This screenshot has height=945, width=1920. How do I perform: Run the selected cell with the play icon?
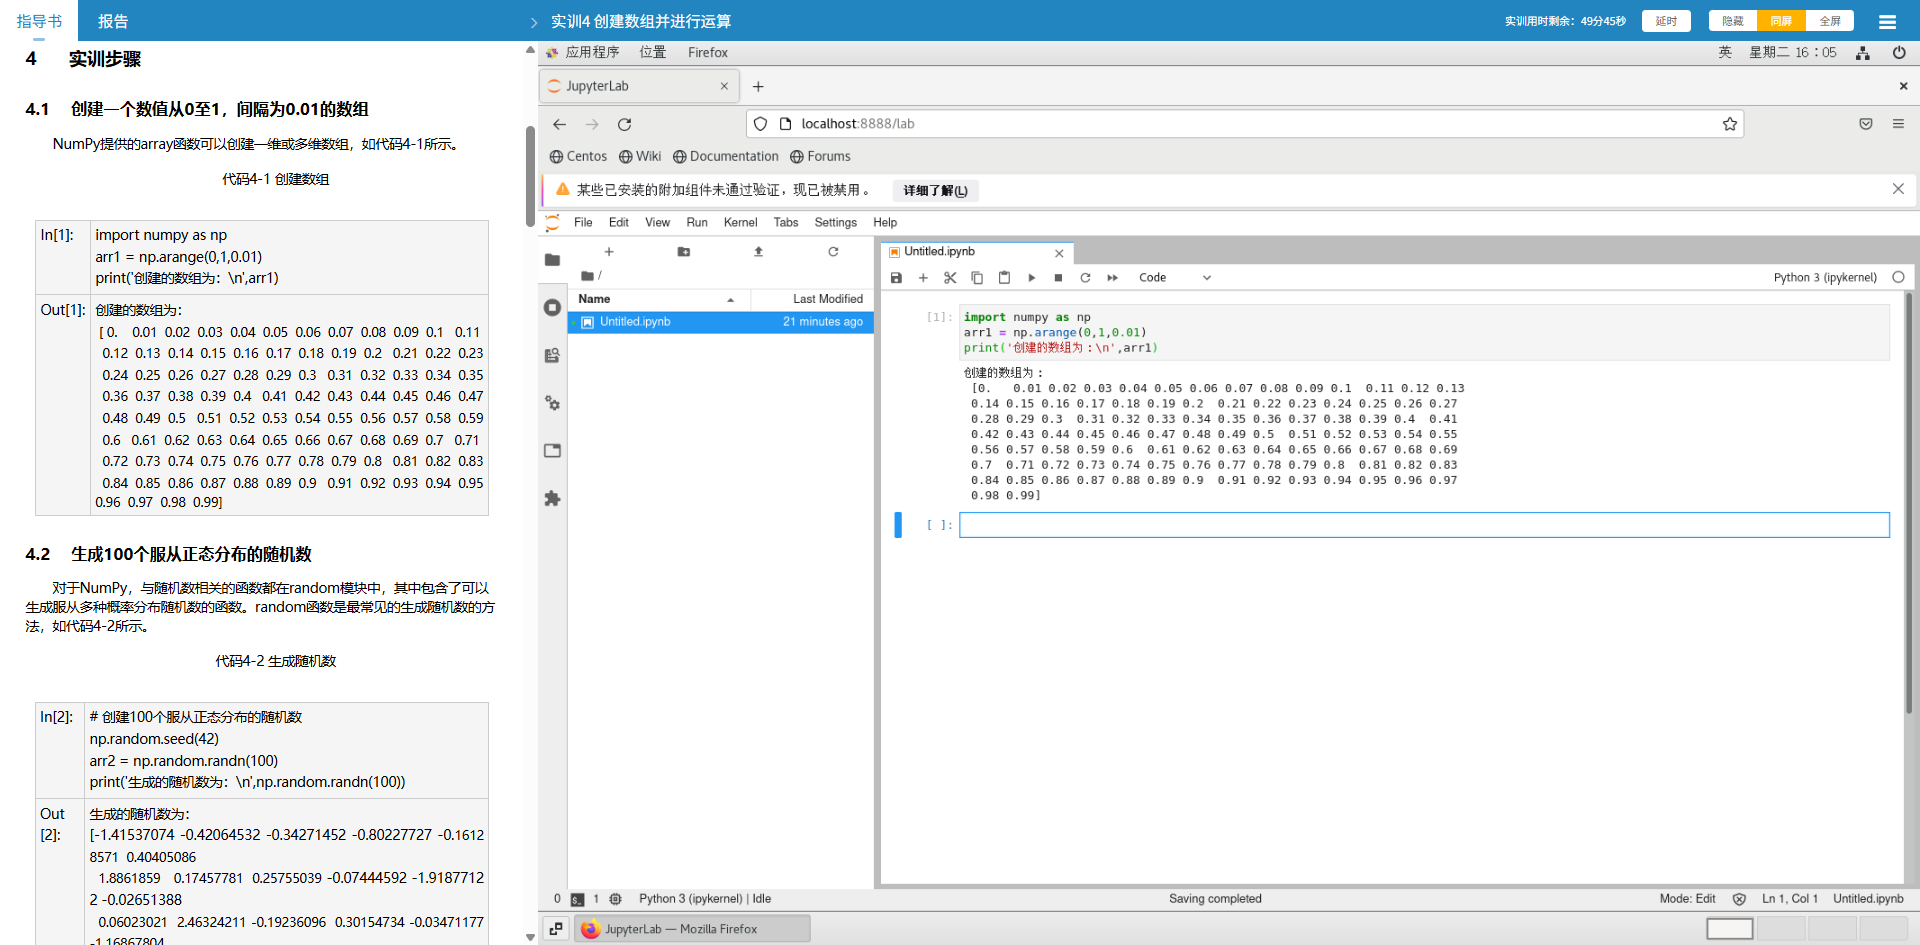[1031, 278]
